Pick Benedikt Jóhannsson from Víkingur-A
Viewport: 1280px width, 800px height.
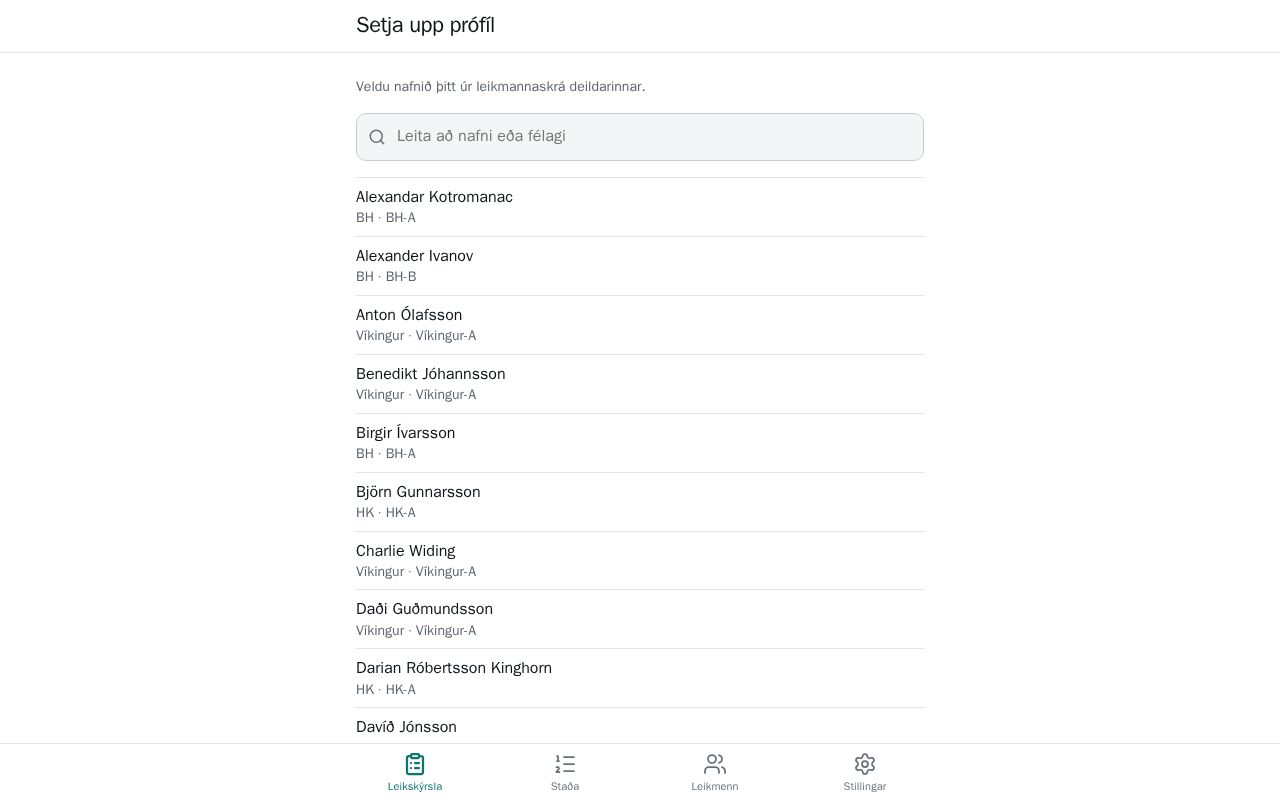click(640, 384)
